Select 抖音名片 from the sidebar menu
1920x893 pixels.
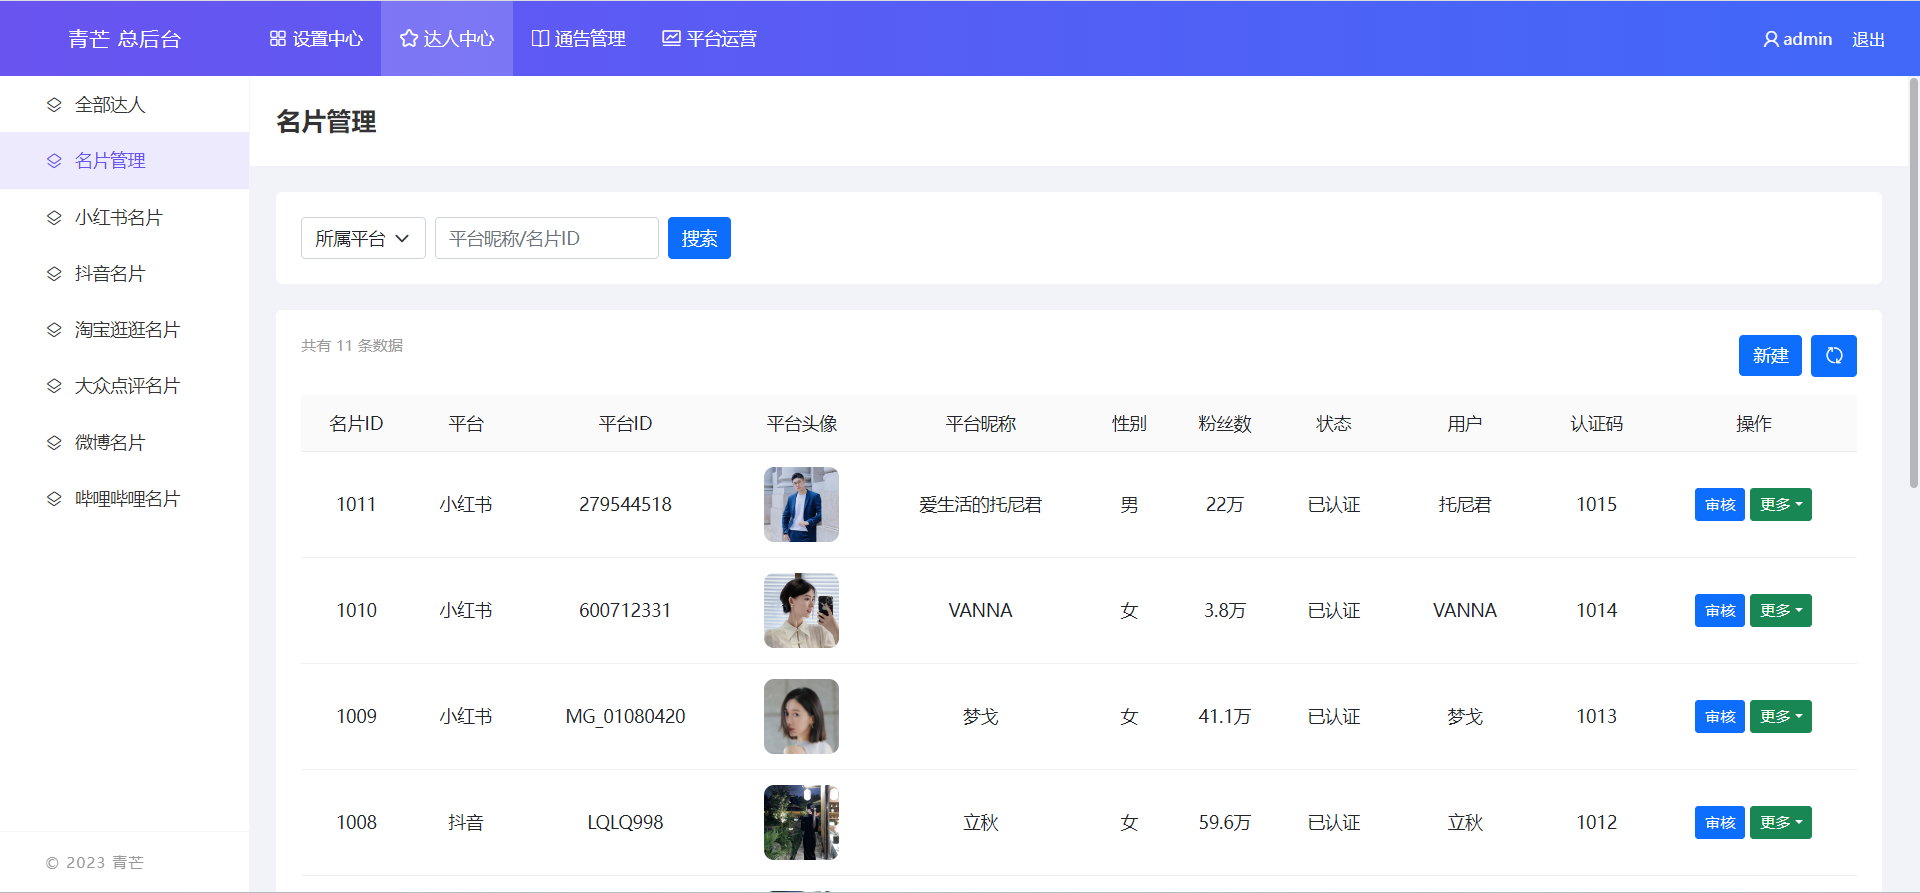click(110, 274)
